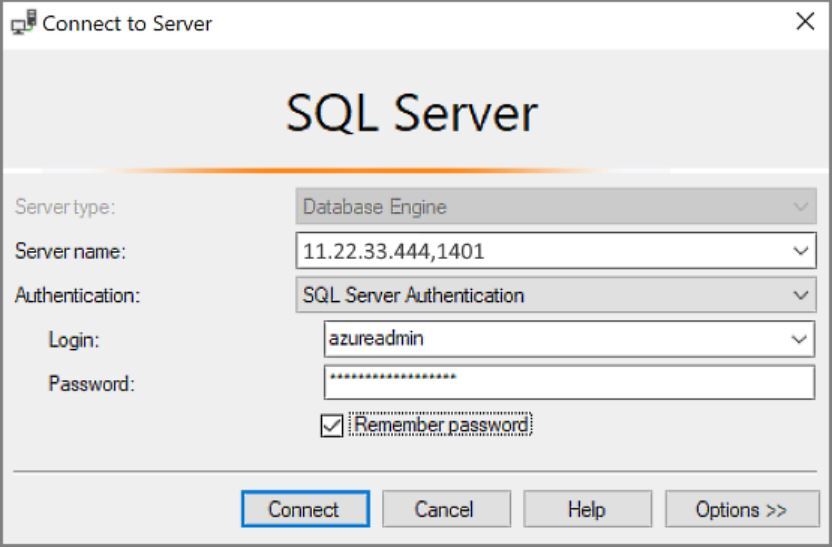The image size is (835, 548).
Task: Focus the Password input field
Action: click(569, 382)
